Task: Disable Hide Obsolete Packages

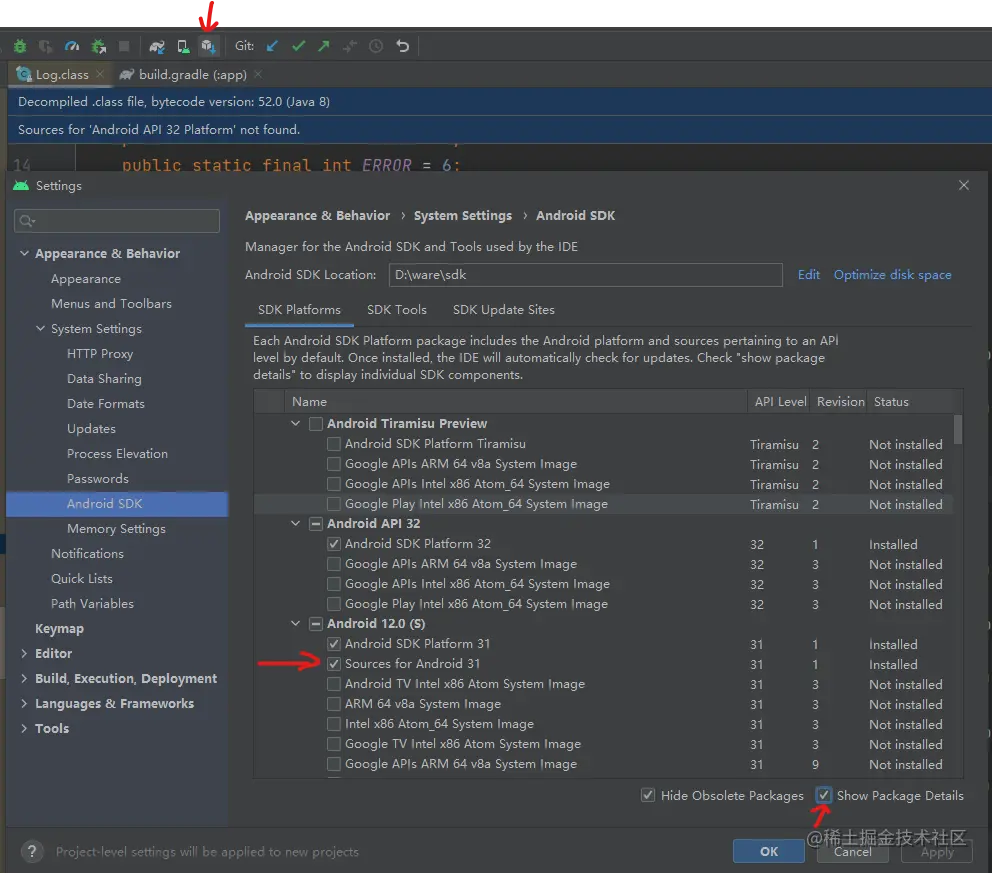Action: (649, 795)
